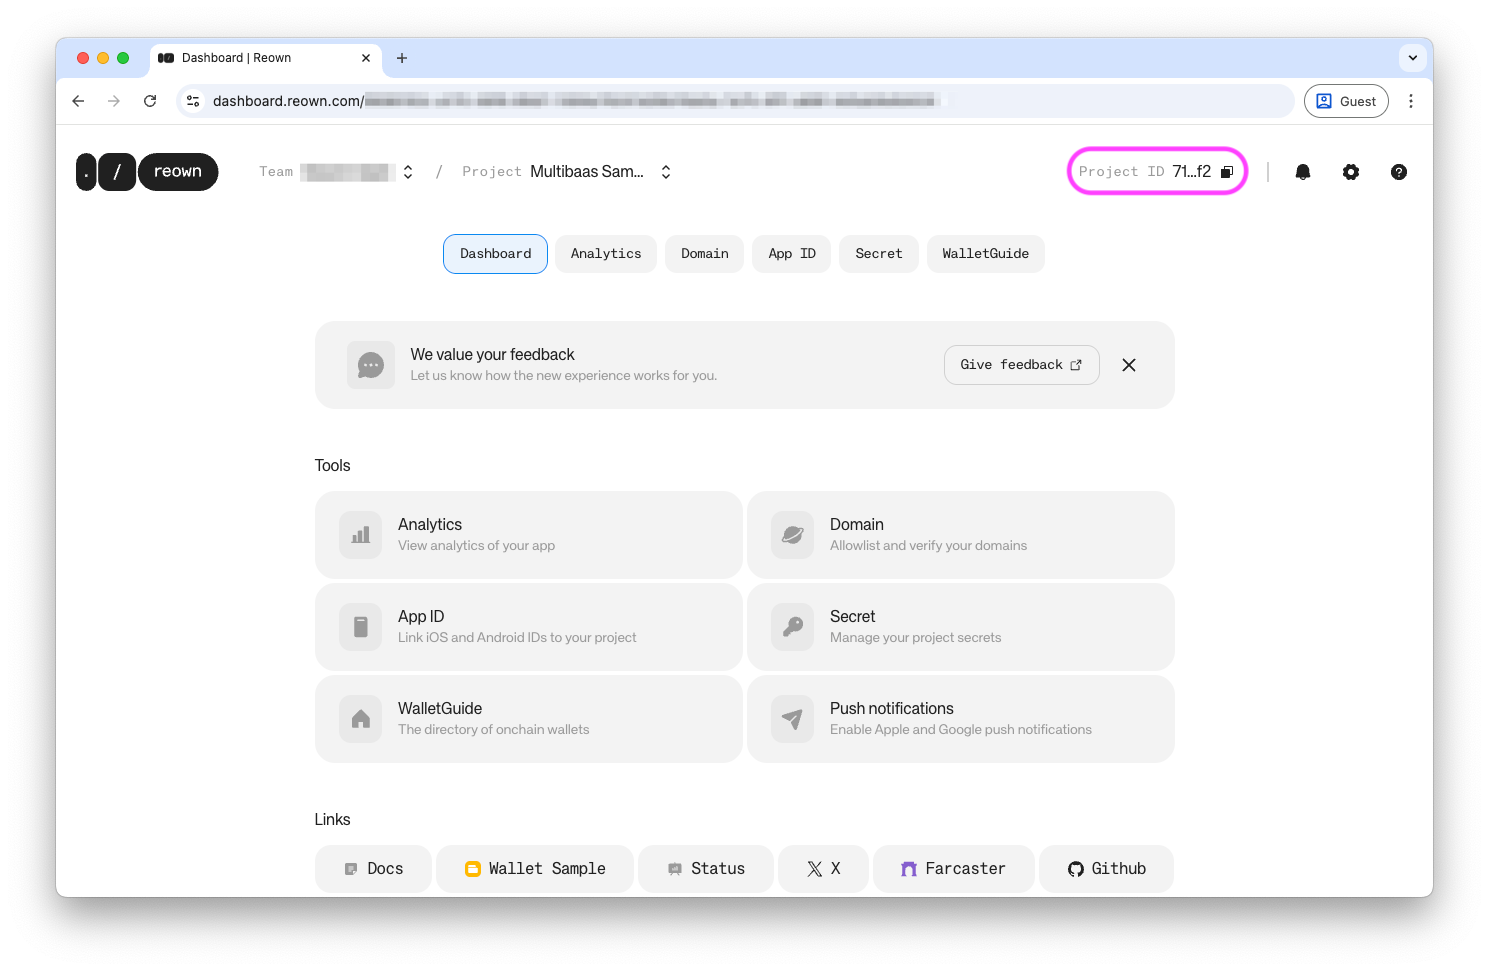Click the Farcaster icon
The width and height of the screenshot is (1489, 971).
click(x=908, y=868)
